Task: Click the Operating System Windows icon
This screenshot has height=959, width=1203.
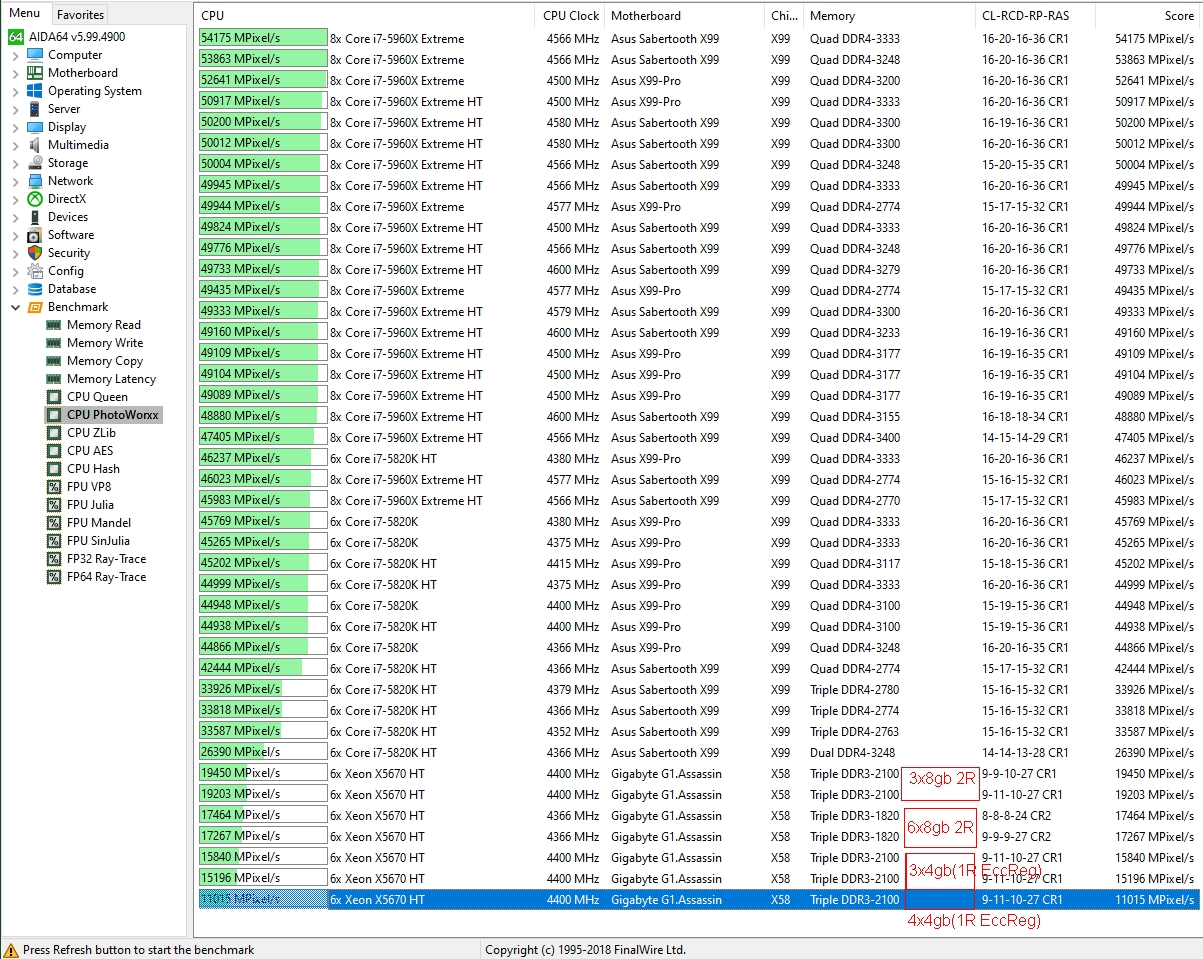Action: [x=35, y=91]
